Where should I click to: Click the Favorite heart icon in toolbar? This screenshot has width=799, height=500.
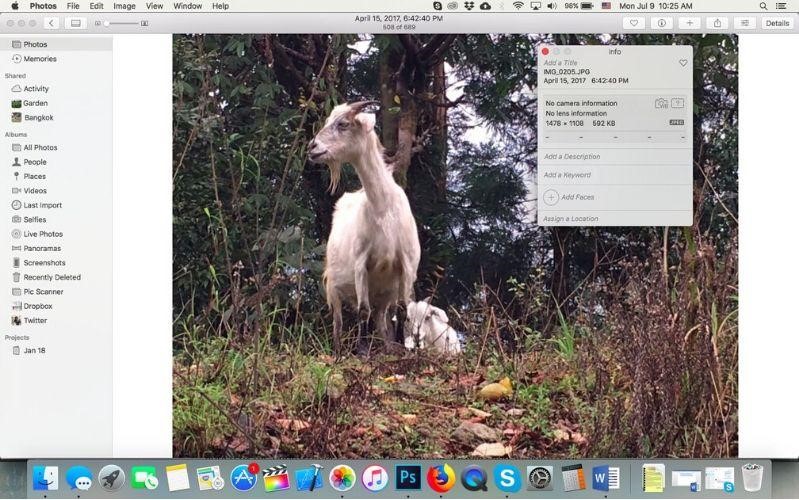[634, 23]
